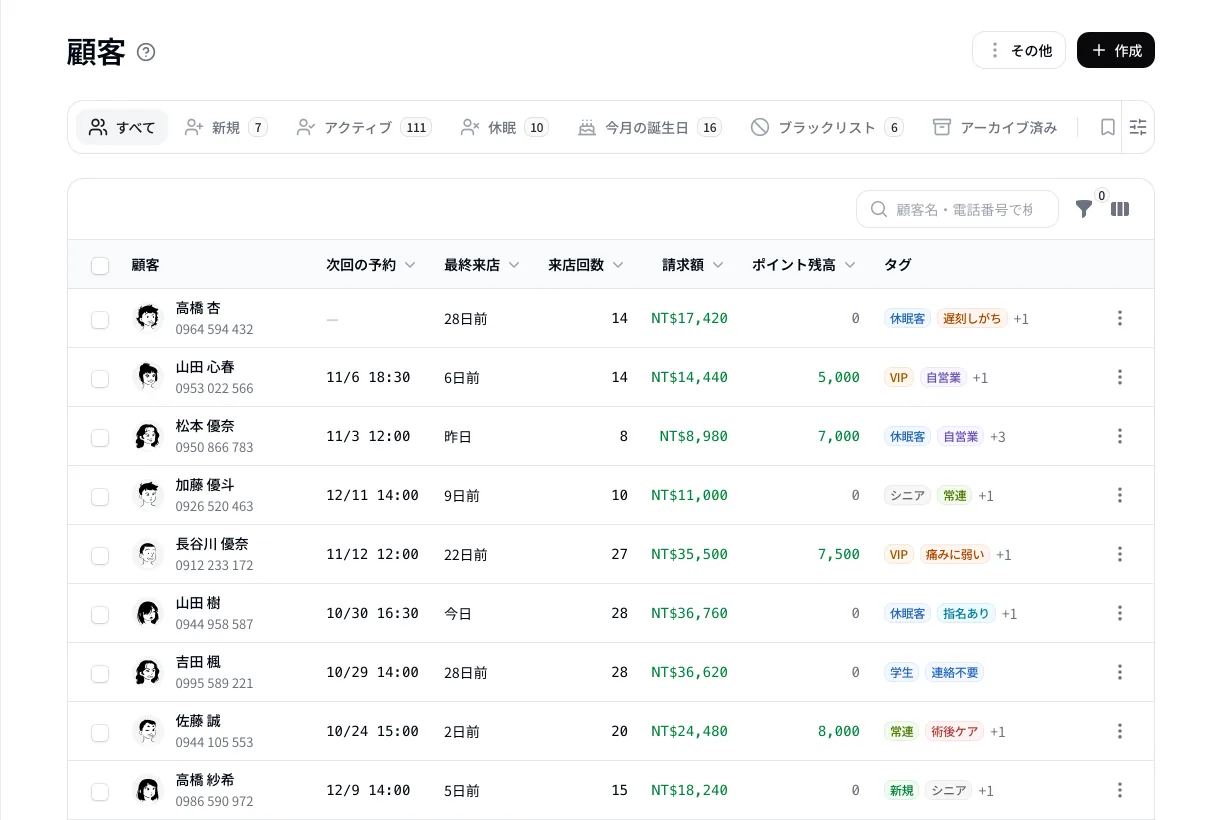
Task: Sort by ポイント残高 column
Action: pyautogui.click(x=804, y=265)
